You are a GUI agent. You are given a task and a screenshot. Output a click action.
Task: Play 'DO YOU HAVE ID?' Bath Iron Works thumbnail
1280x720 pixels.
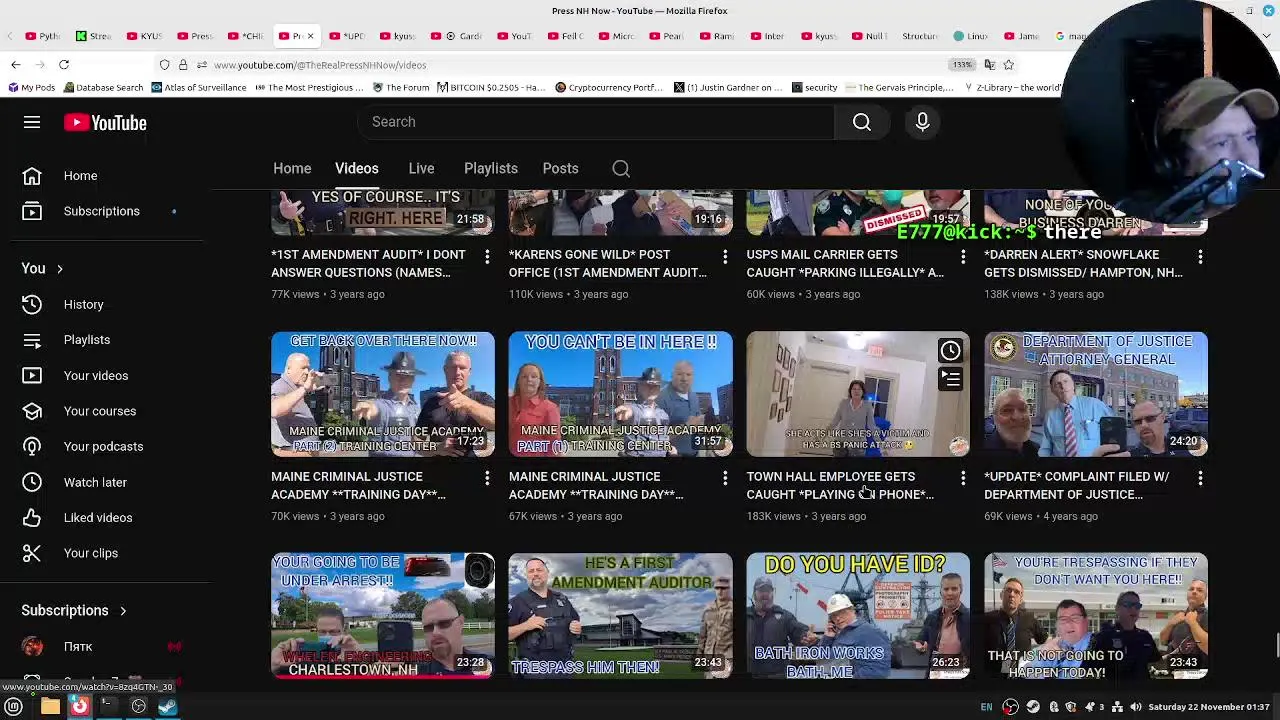(858, 615)
